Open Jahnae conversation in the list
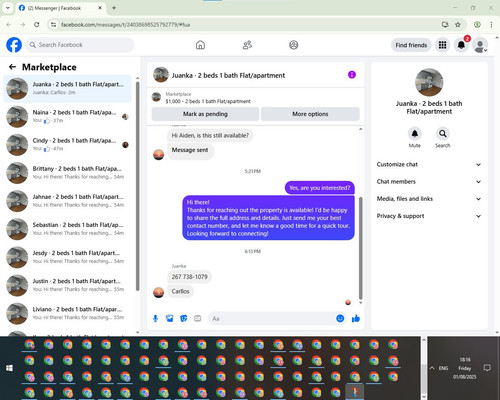The image size is (500, 400). [x=68, y=201]
